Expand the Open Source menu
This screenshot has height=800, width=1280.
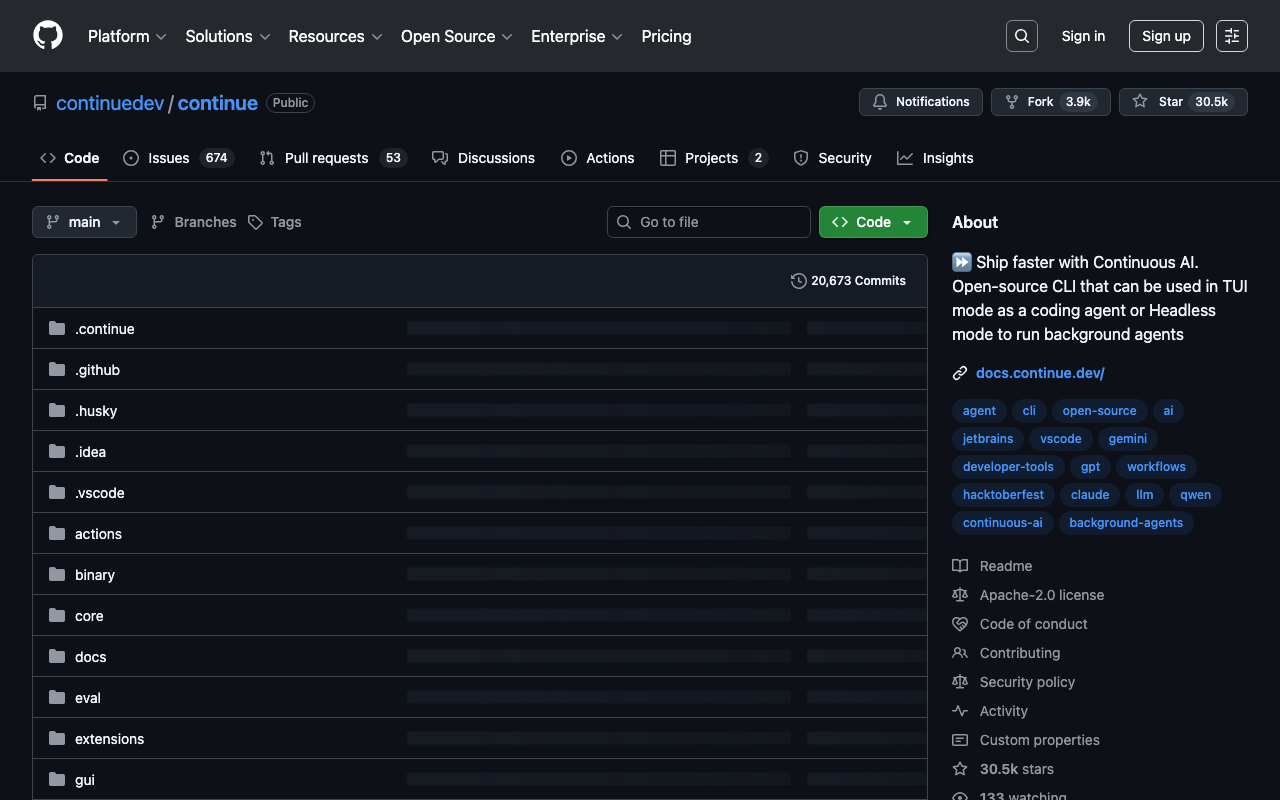[x=456, y=36]
